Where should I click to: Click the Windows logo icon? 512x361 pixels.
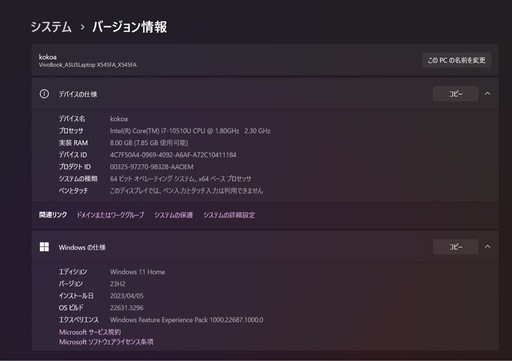click(44, 247)
